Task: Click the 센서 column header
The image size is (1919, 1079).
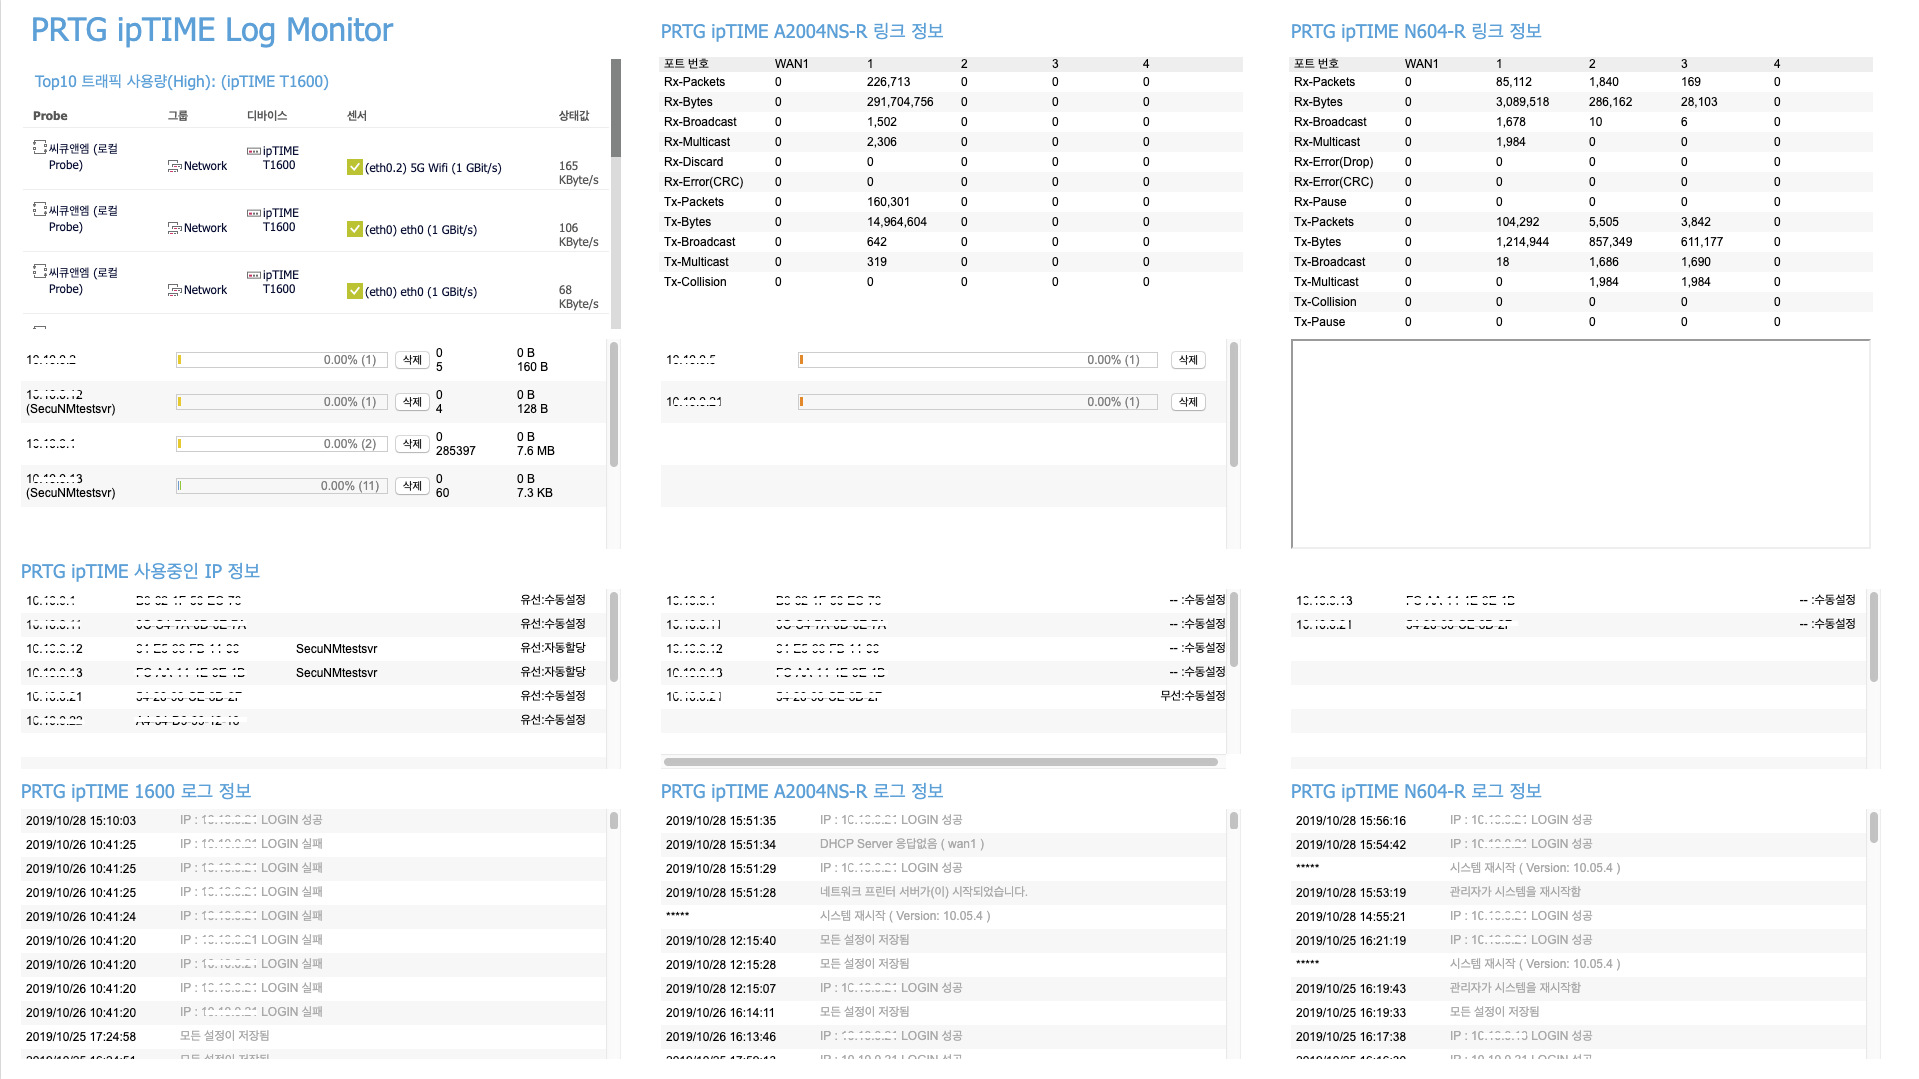Action: 357,116
